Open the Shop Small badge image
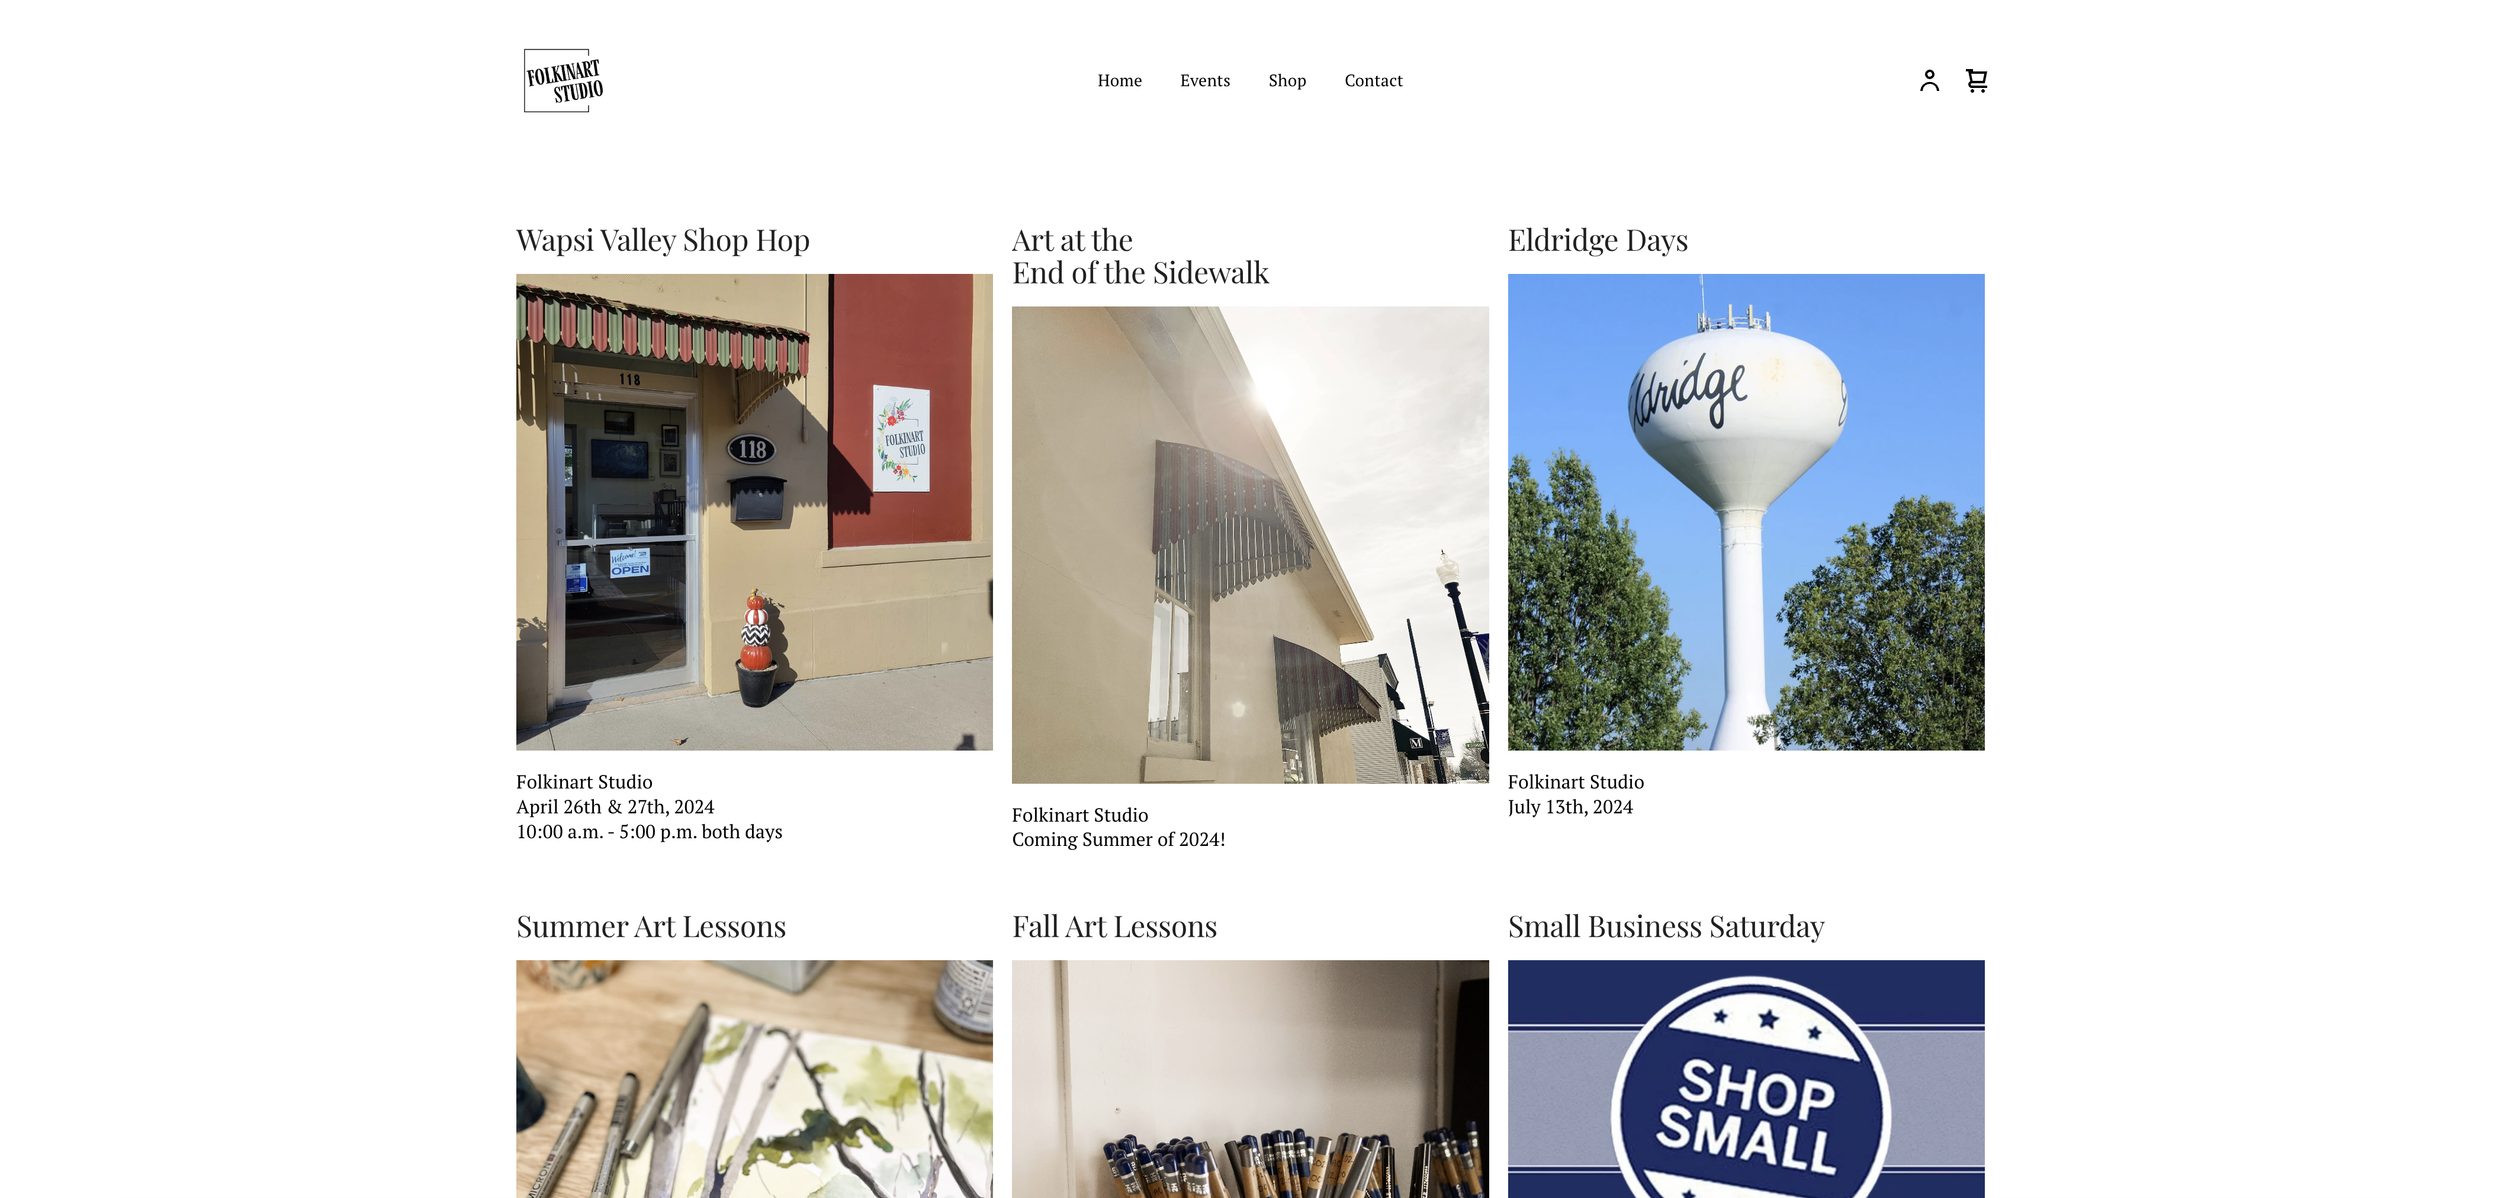 pyautogui.click(x=1746, y=1079)
